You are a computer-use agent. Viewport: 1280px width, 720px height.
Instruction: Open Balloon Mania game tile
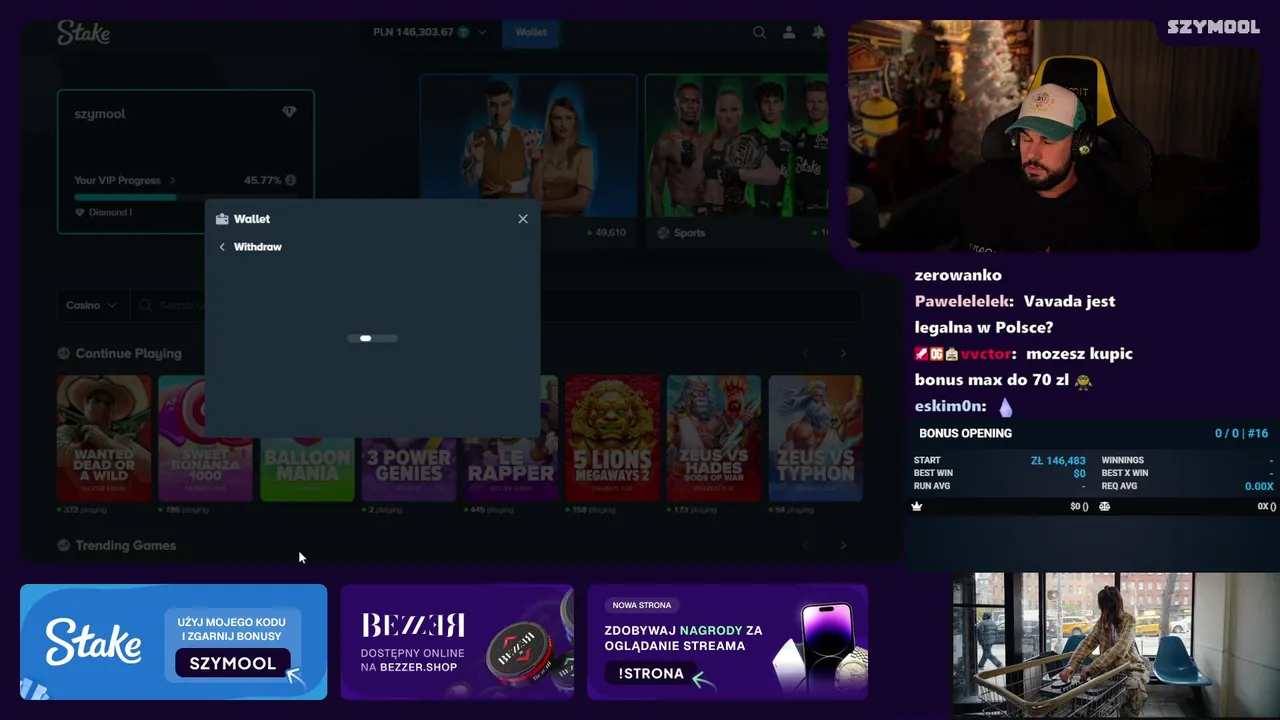click(307, 468)
